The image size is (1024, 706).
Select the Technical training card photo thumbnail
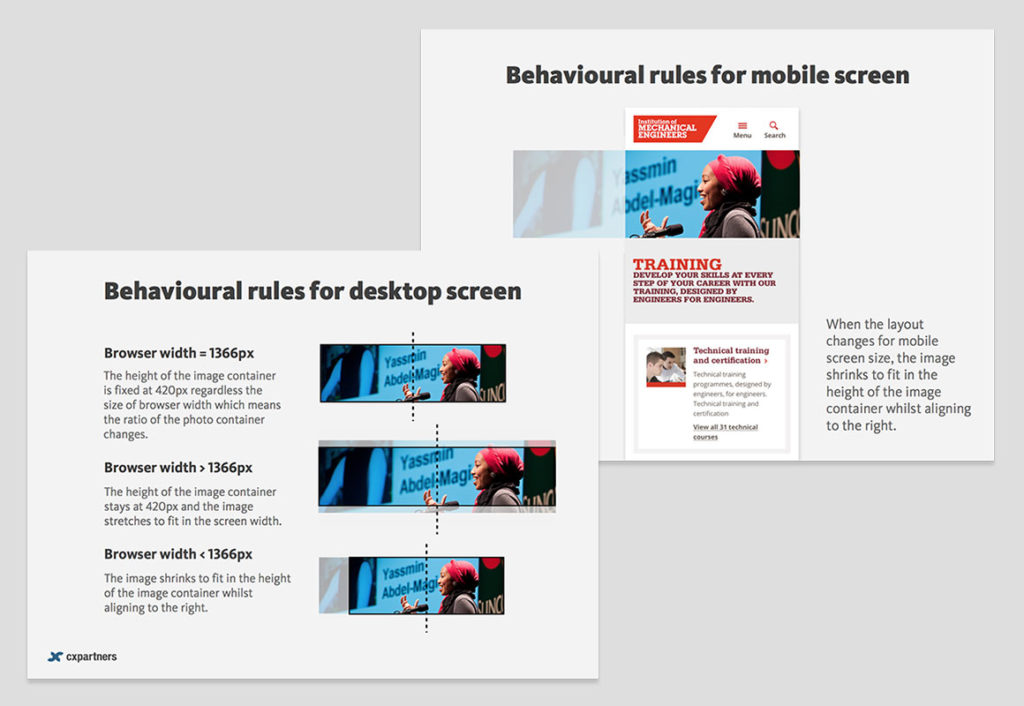665,365
